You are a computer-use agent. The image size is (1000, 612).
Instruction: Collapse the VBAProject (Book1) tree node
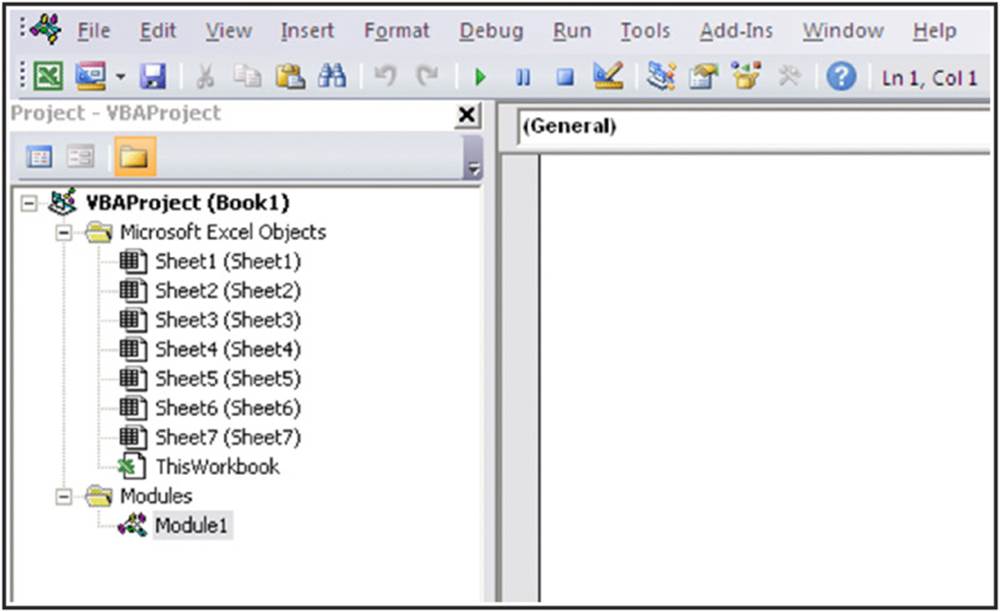pyautogui.click(x=29, y=203)
